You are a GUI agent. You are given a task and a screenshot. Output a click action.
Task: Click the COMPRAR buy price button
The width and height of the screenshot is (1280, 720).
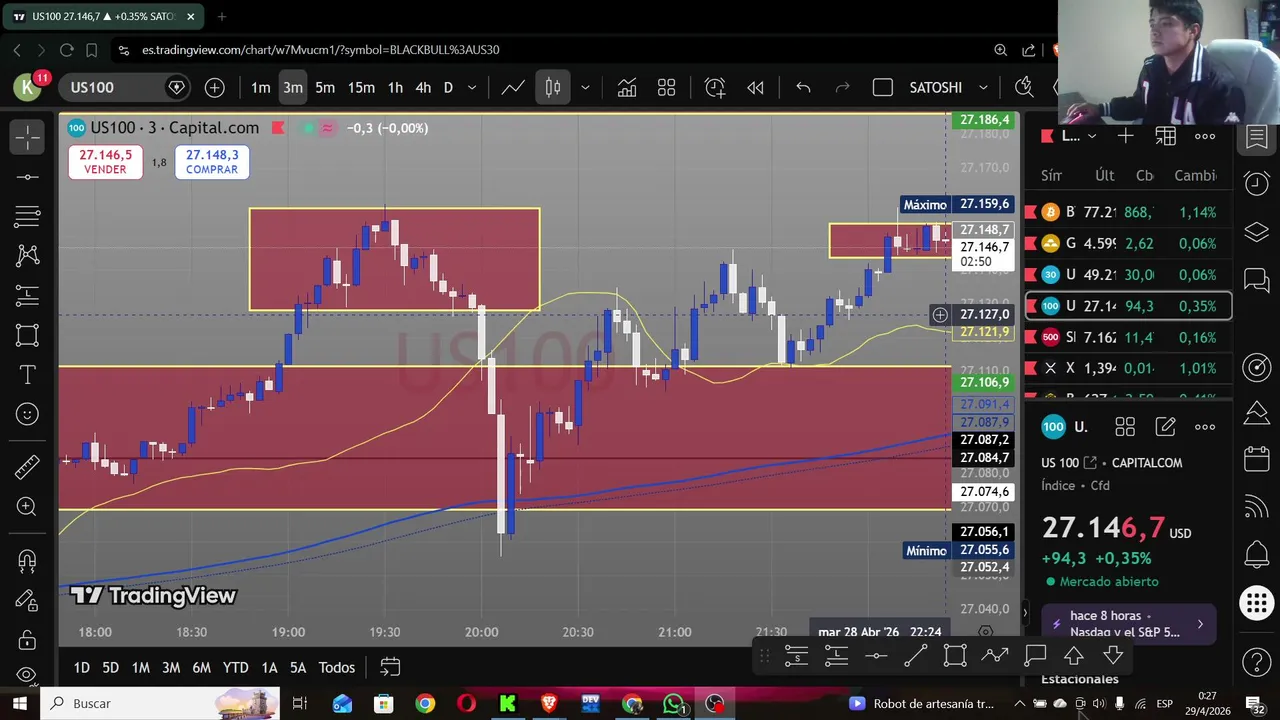(x=212, y=162)
